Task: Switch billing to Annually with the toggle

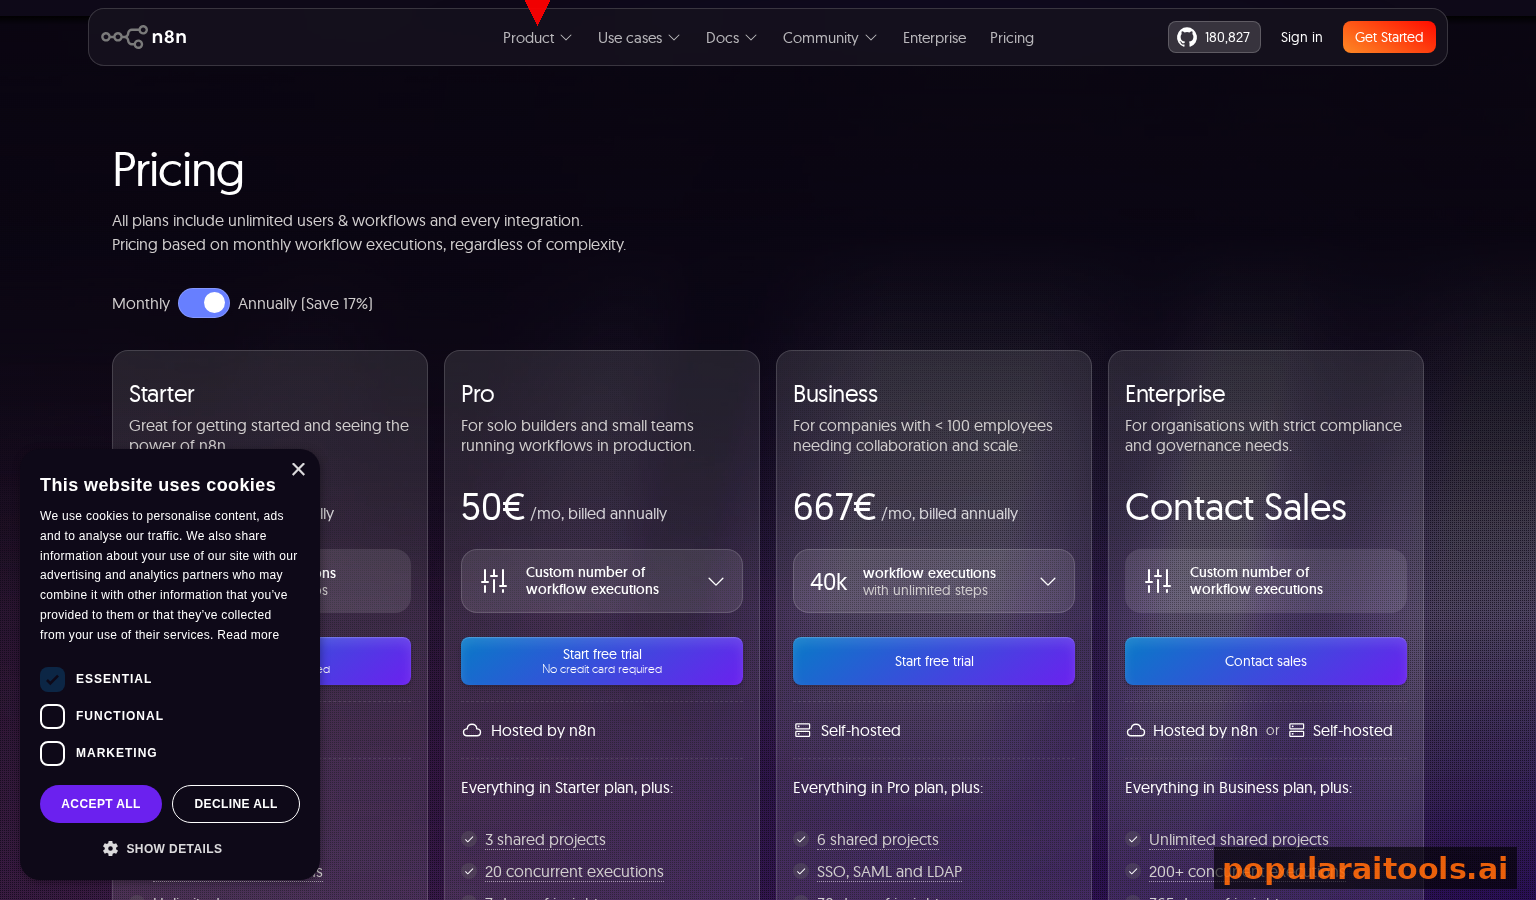Action: (x=204, y=303)
